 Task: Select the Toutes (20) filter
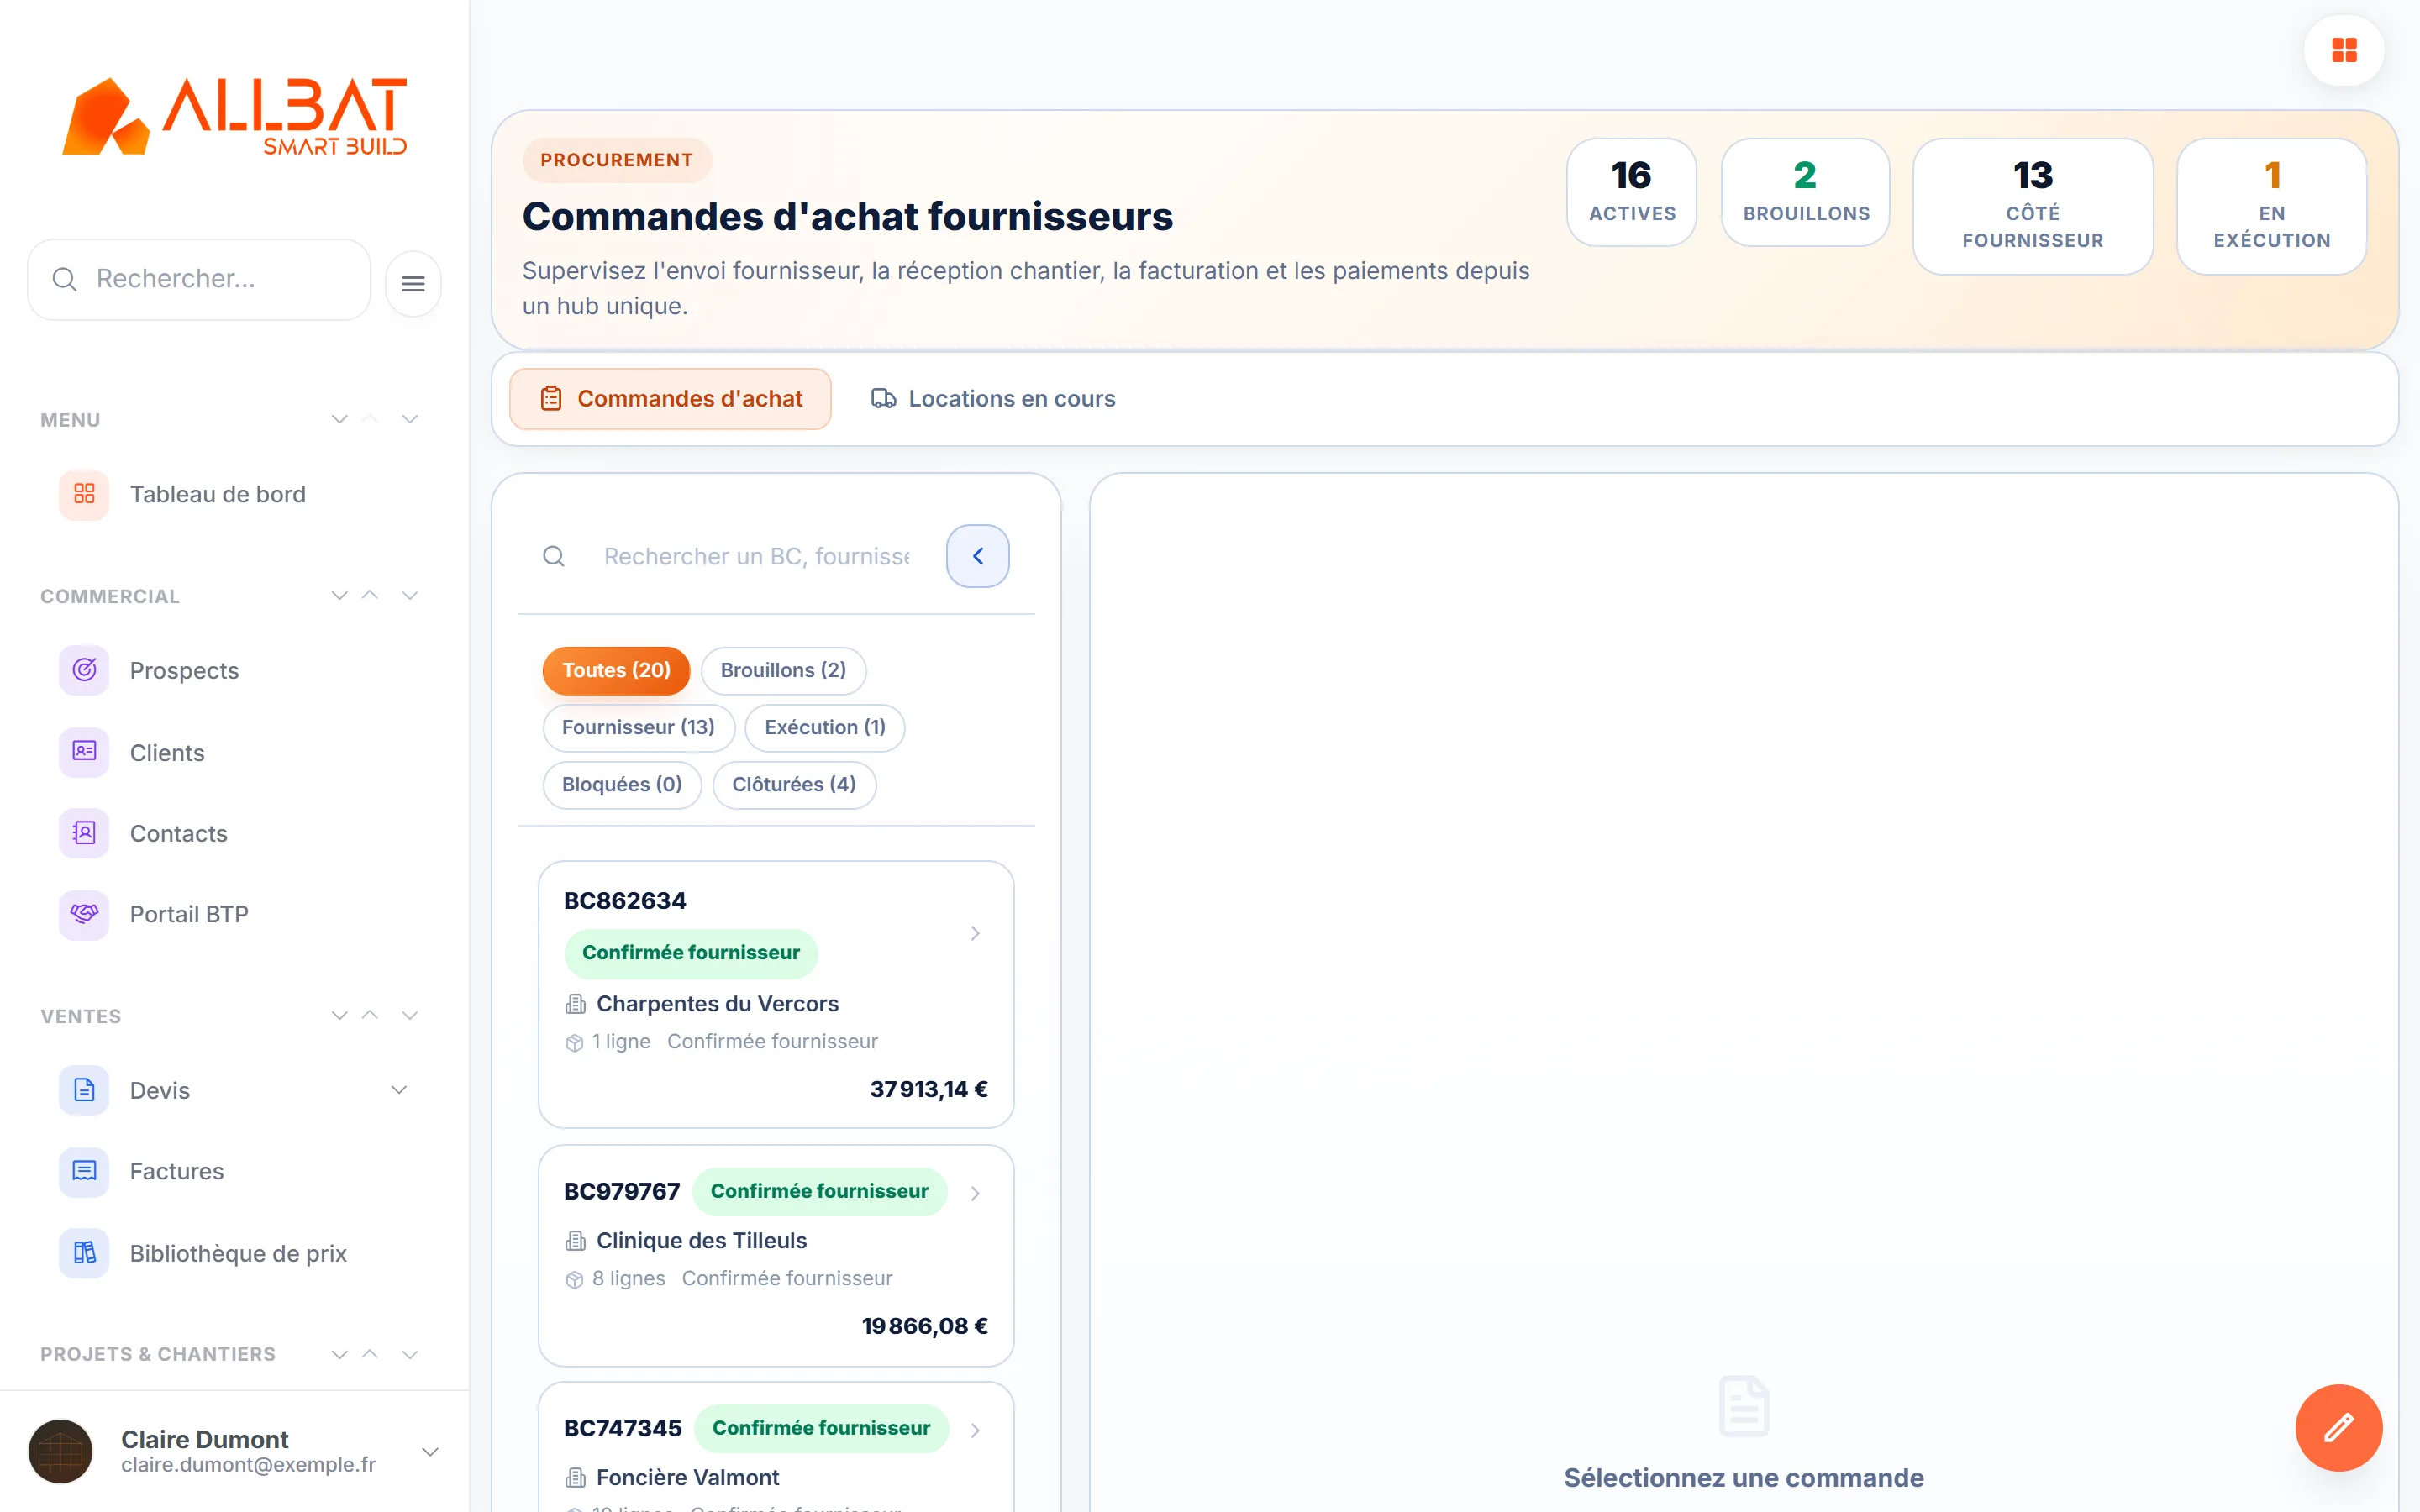point(616,670)
